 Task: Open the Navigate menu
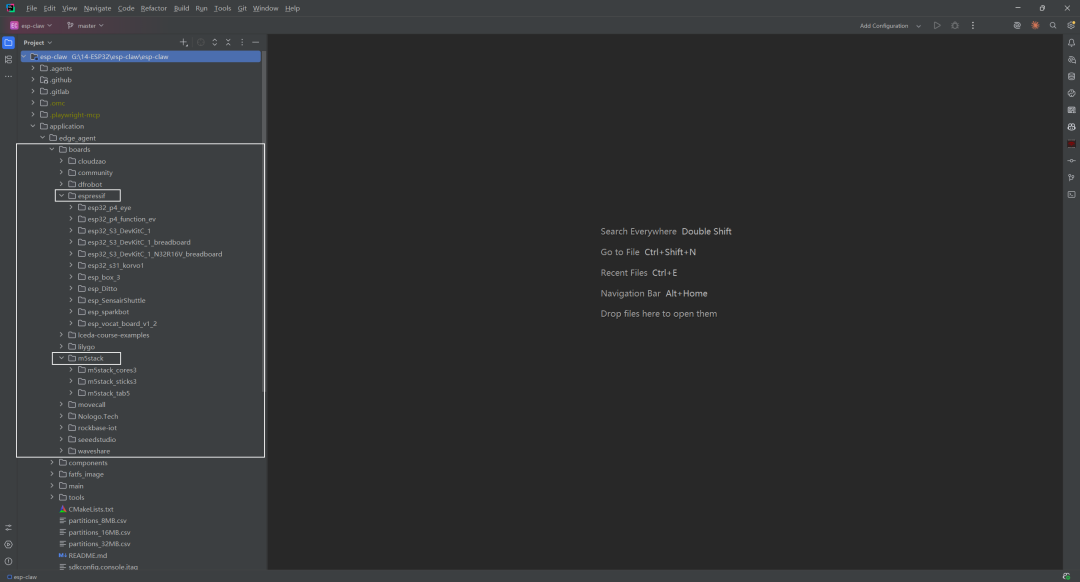(x=97, y=8)
